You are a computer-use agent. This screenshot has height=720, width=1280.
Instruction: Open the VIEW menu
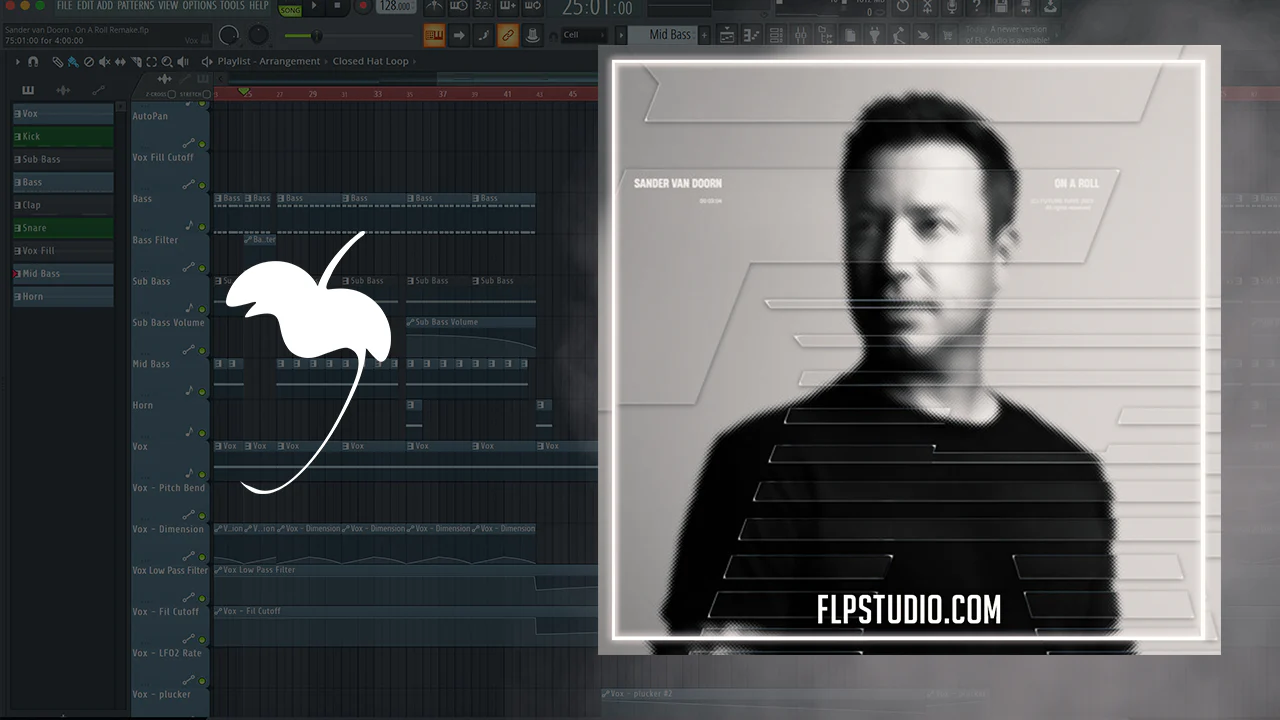tap(168, 6)
